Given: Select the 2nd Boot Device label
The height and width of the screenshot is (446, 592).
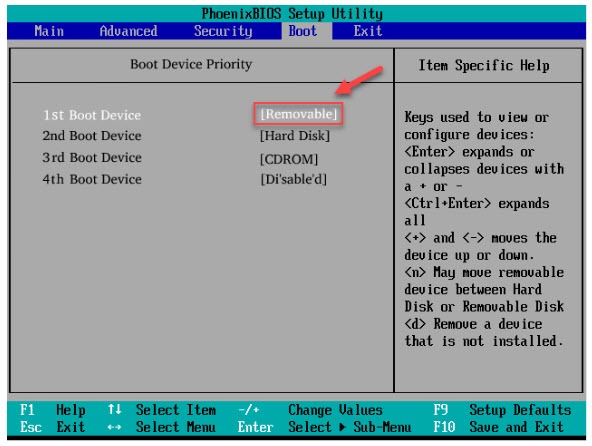Looking at the screenshot, I should (x=92, y=136).
